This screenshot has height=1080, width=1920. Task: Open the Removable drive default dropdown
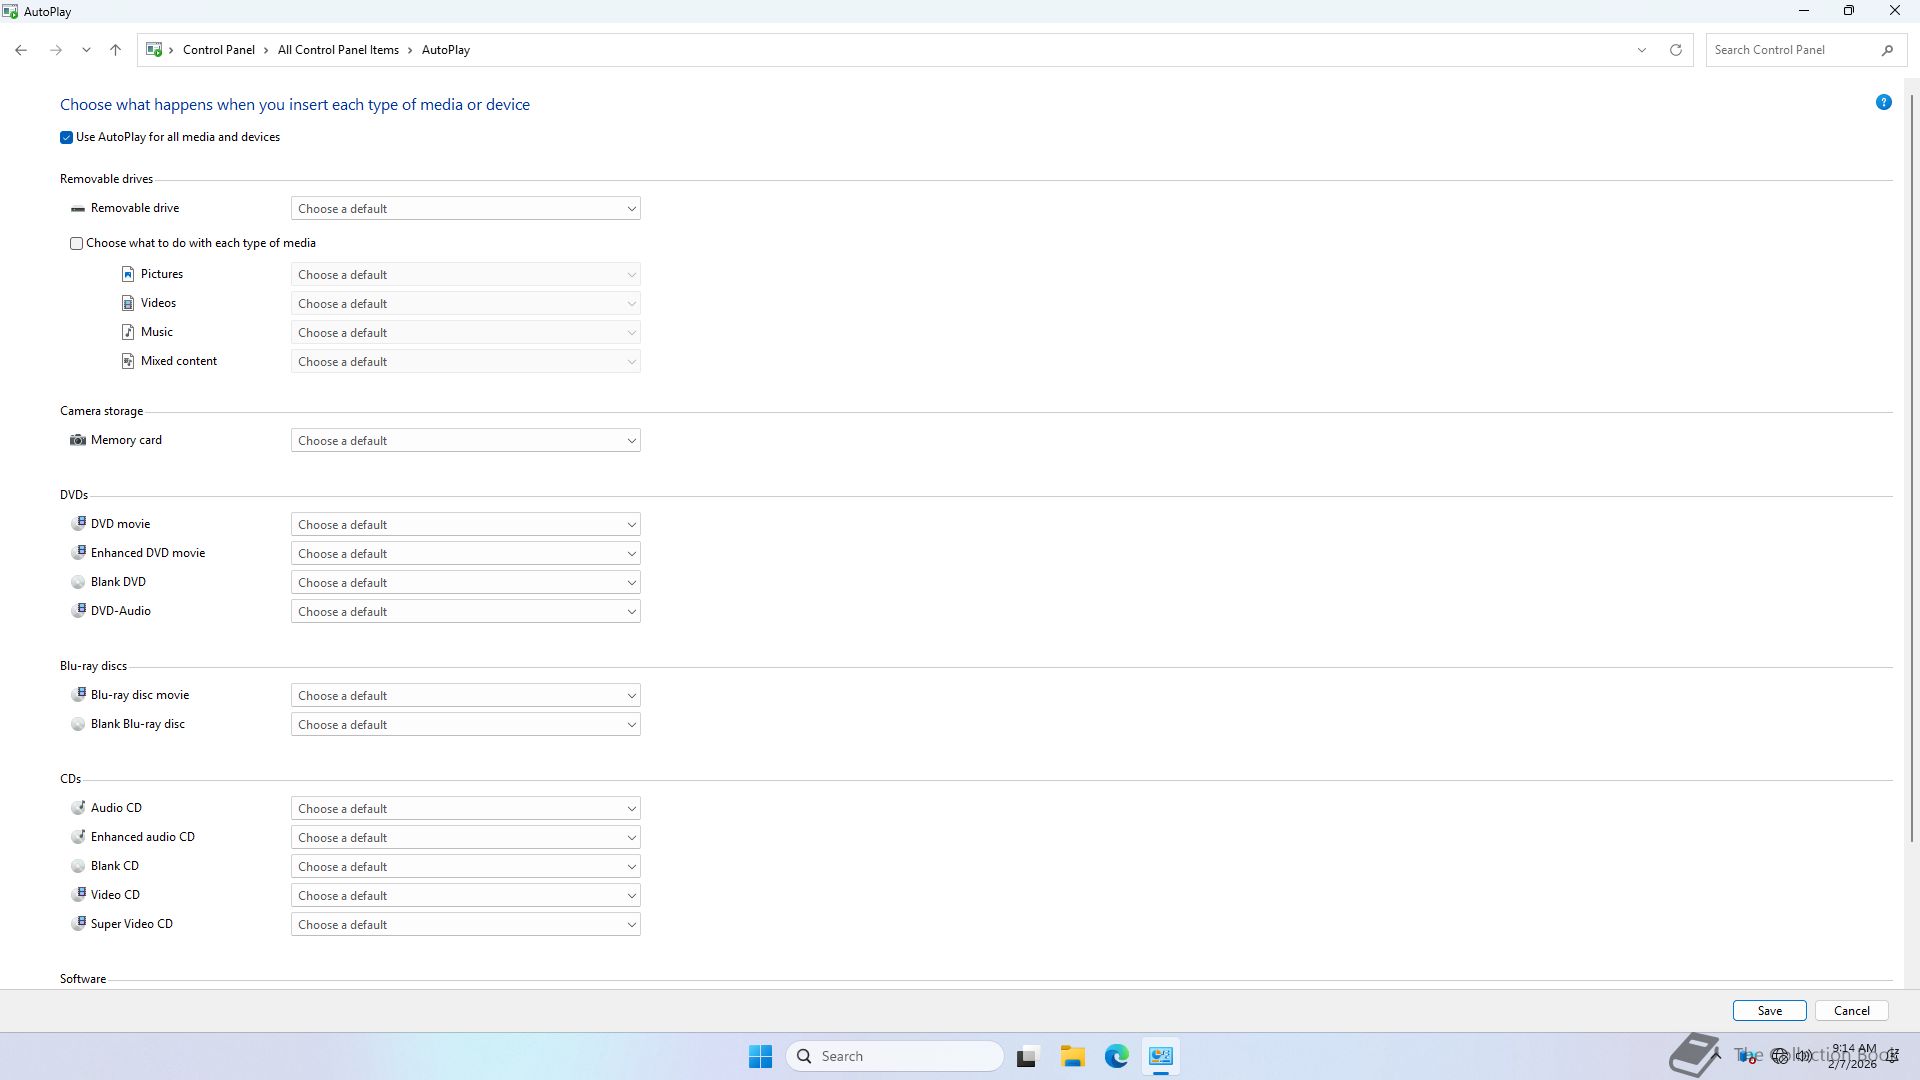tap(465, 209)
